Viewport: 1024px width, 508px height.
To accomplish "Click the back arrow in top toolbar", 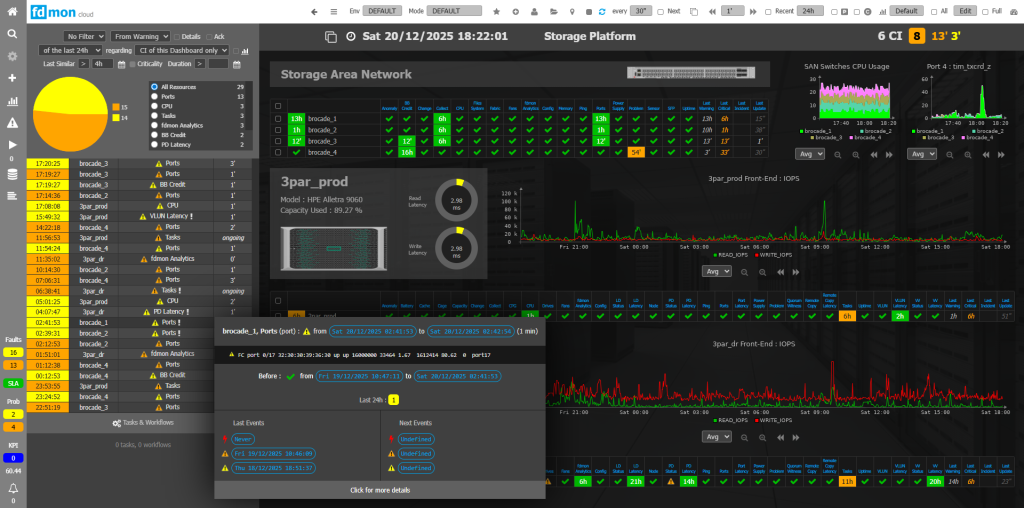I will (316, 10).
